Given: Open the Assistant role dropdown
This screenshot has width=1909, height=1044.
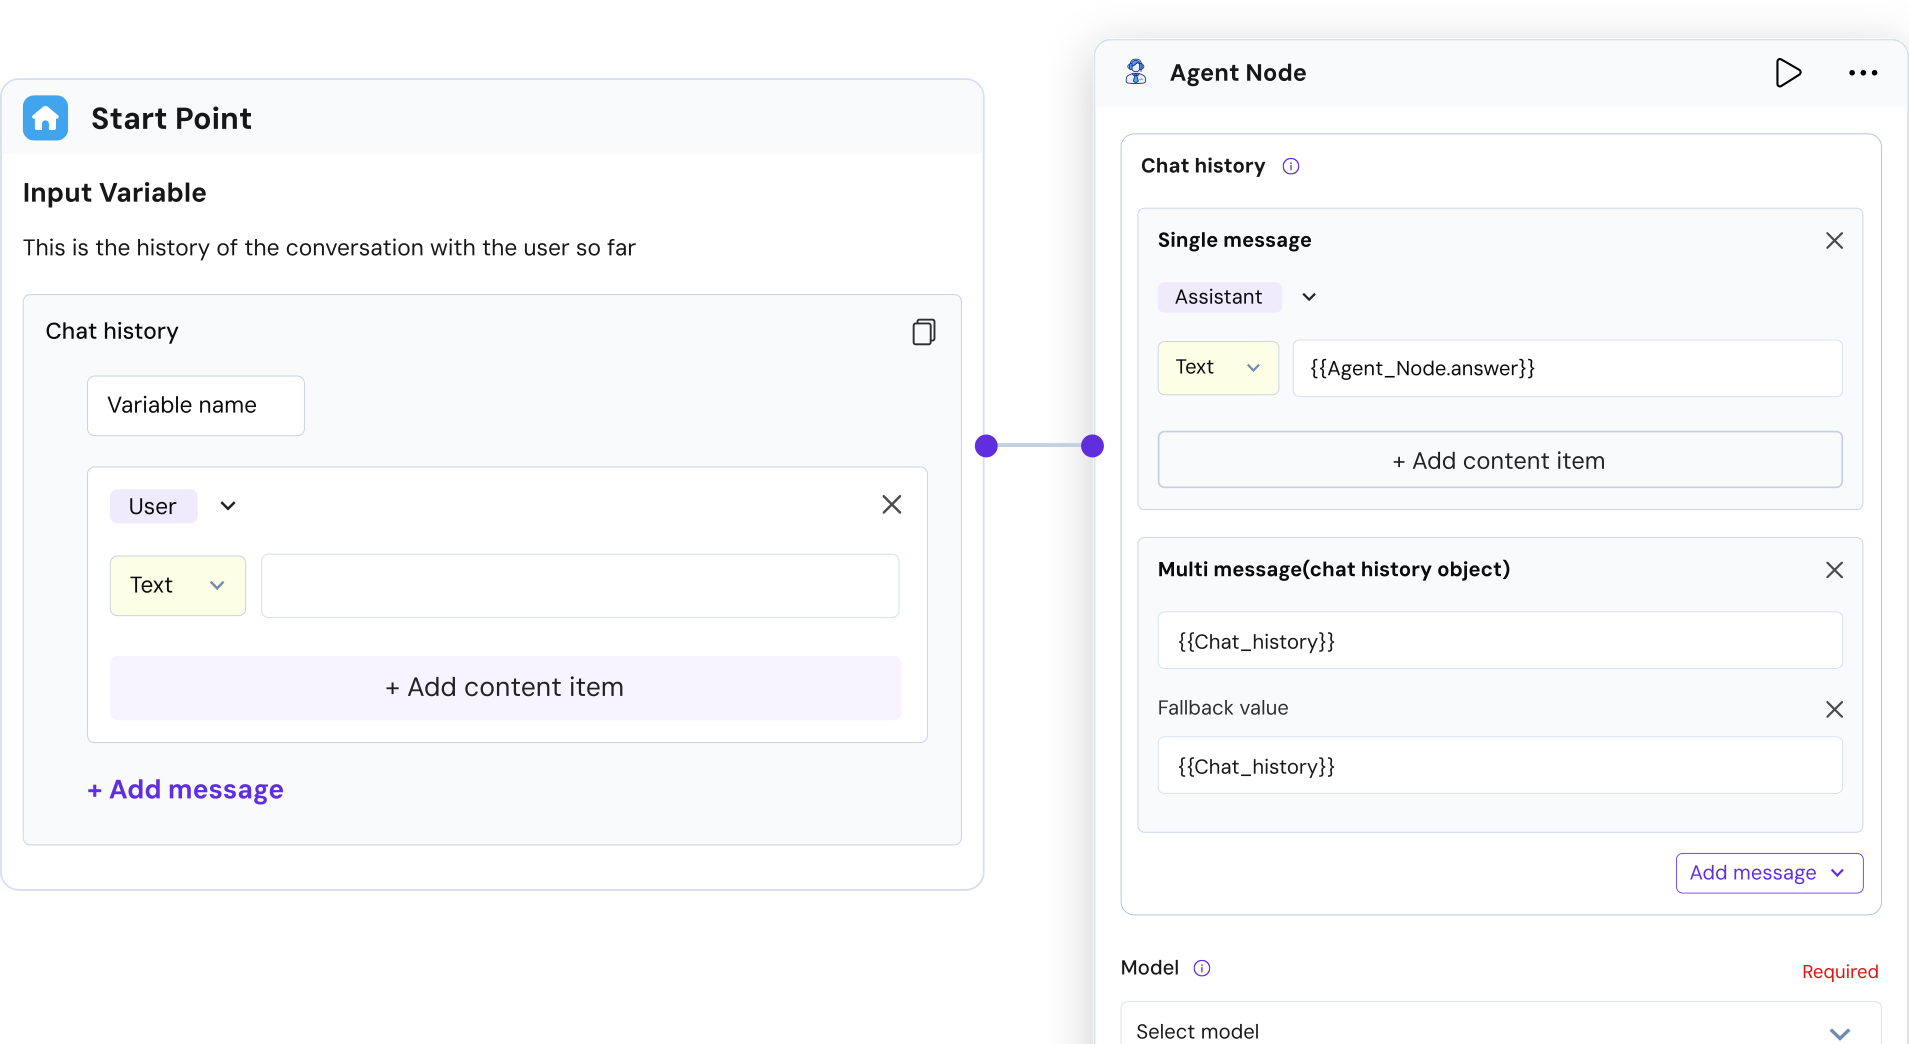Looking at the screenshot, I should pos(1309,297).
